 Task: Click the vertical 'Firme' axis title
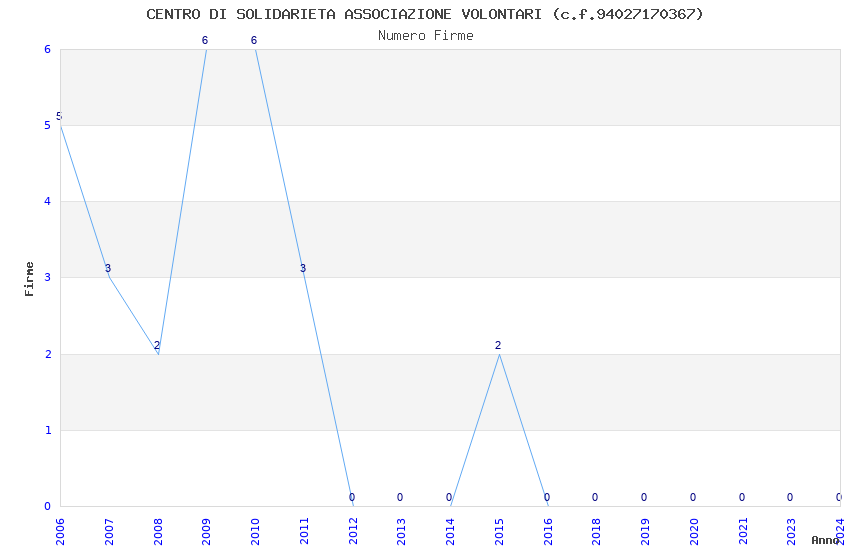click(29, 279)
